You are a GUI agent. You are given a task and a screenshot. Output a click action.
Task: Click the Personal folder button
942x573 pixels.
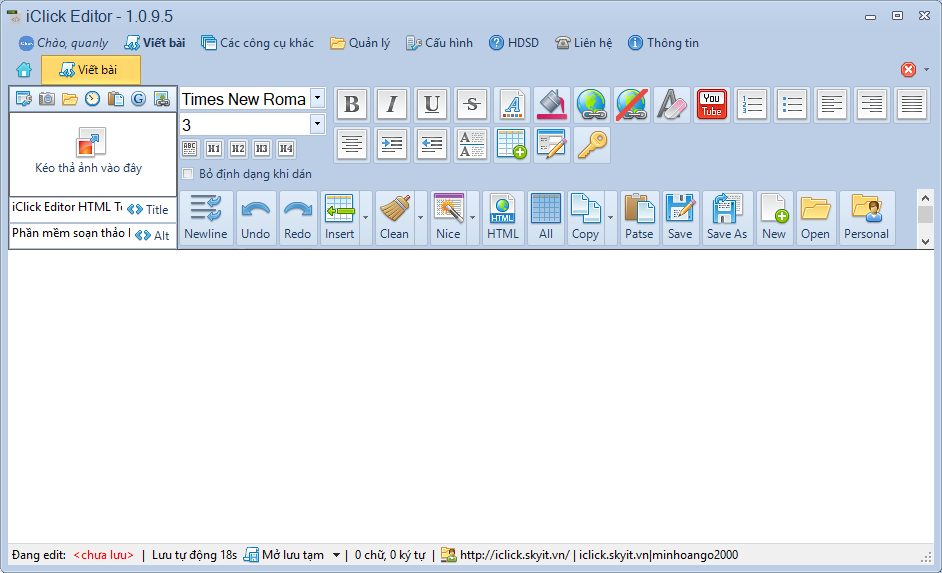866,217
